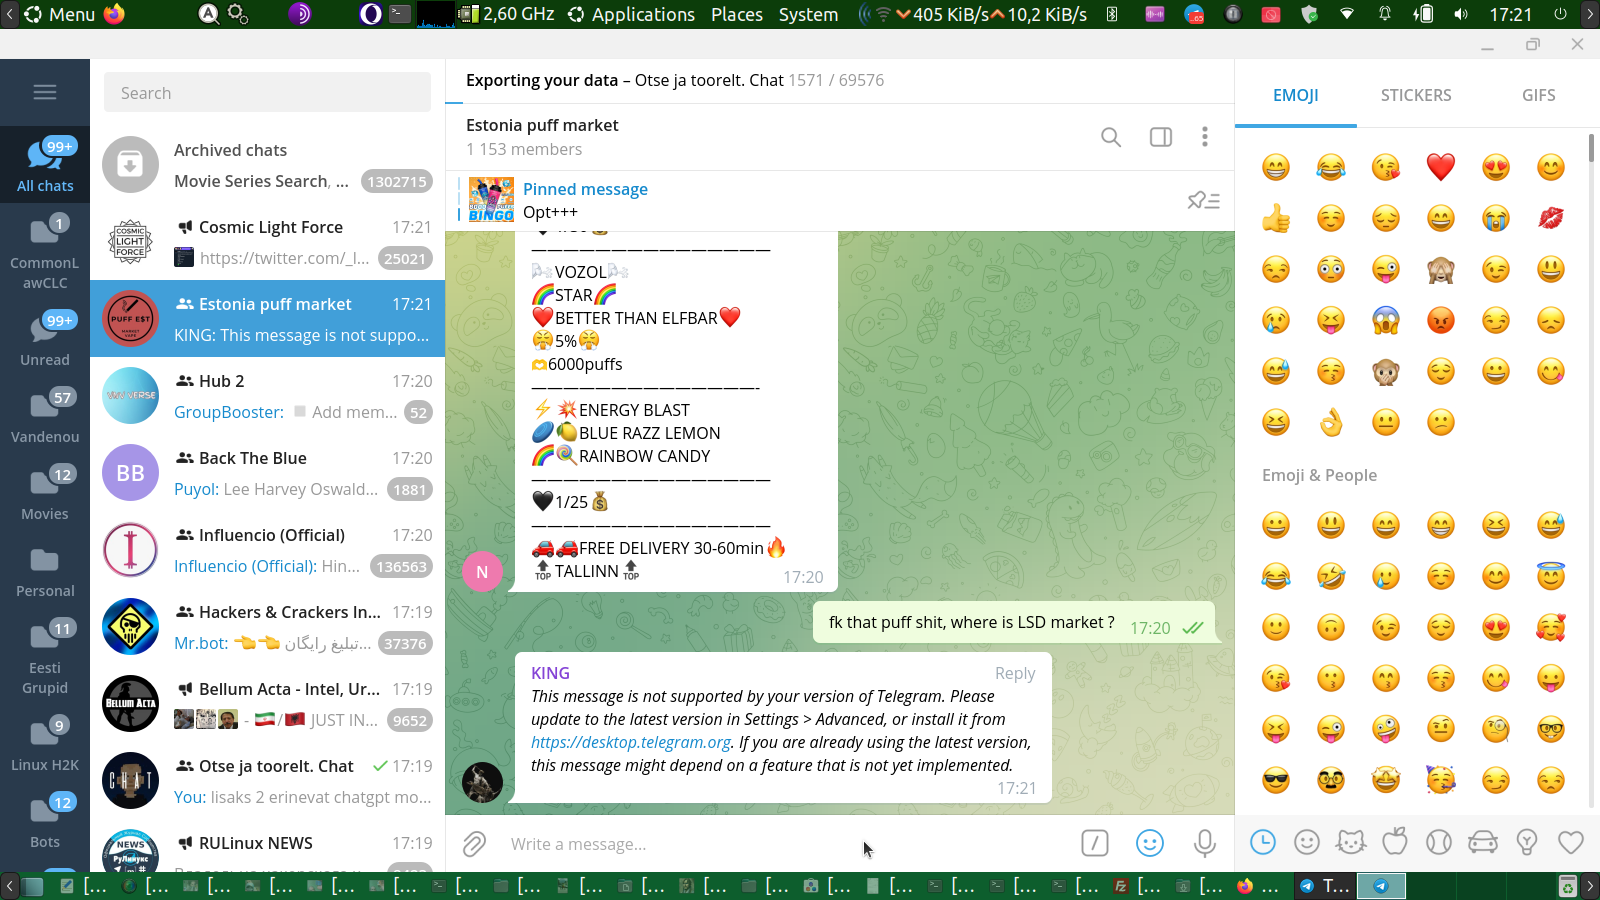
Task: Select the Movies chat folder
Action: [x=45, y=494]
